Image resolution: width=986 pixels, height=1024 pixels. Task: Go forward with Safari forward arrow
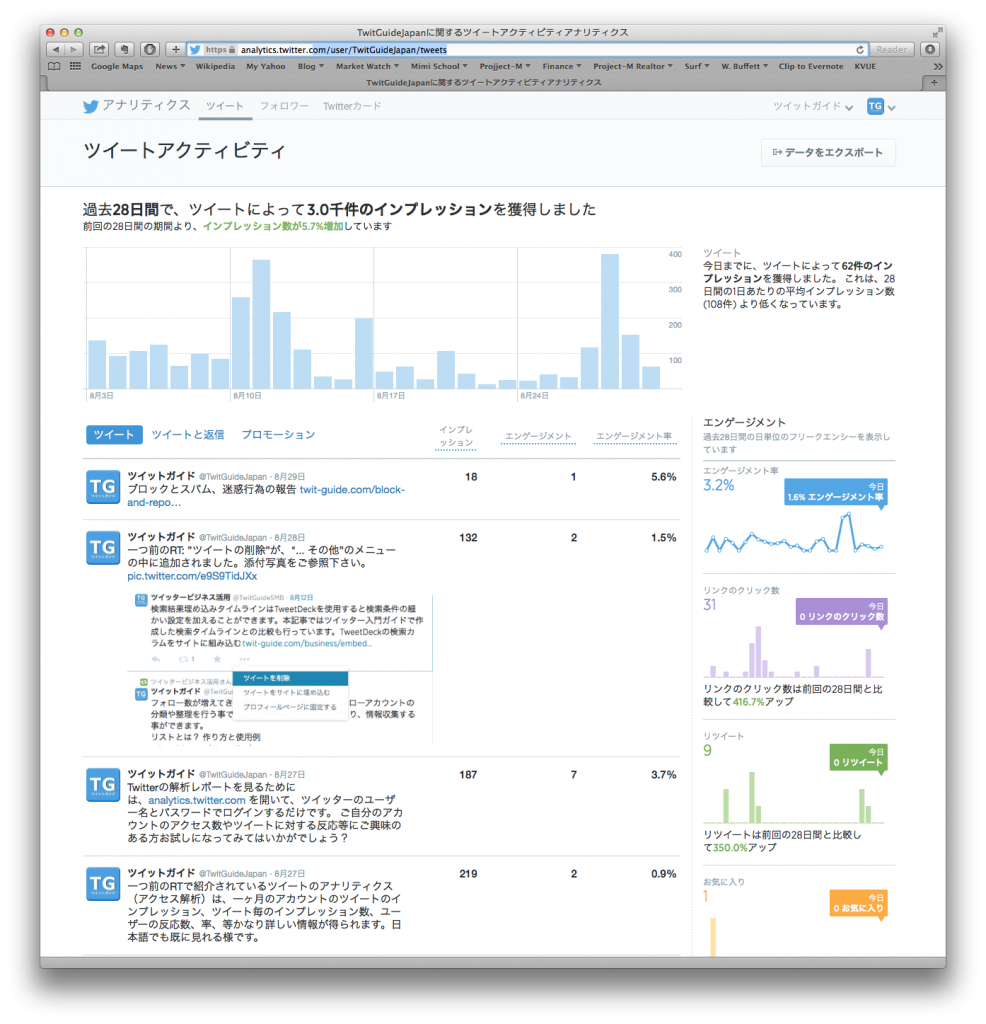pyautogui.click(x=74, y=50)
